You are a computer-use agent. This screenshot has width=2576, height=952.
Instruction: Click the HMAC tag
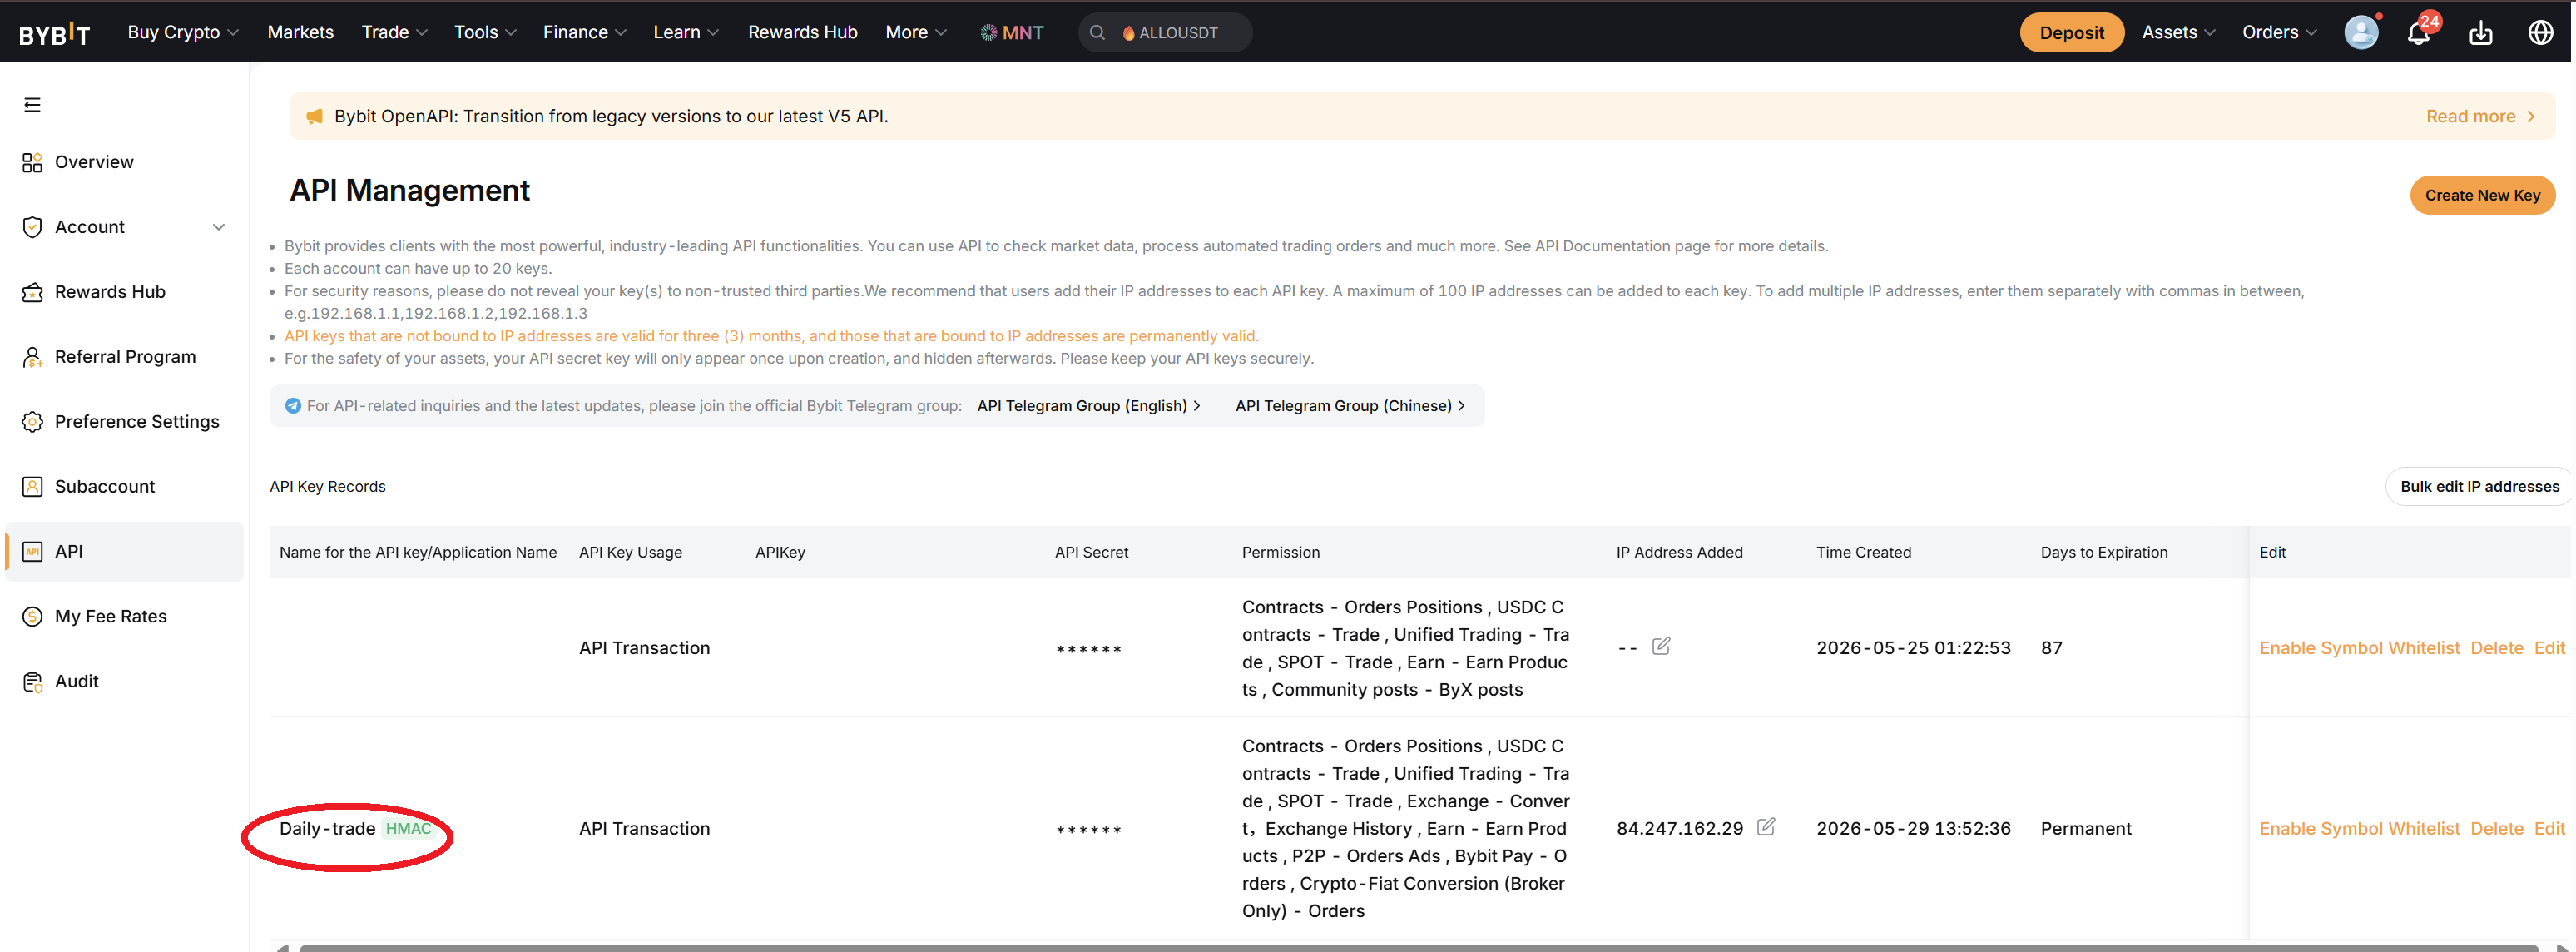pos(408,829)
